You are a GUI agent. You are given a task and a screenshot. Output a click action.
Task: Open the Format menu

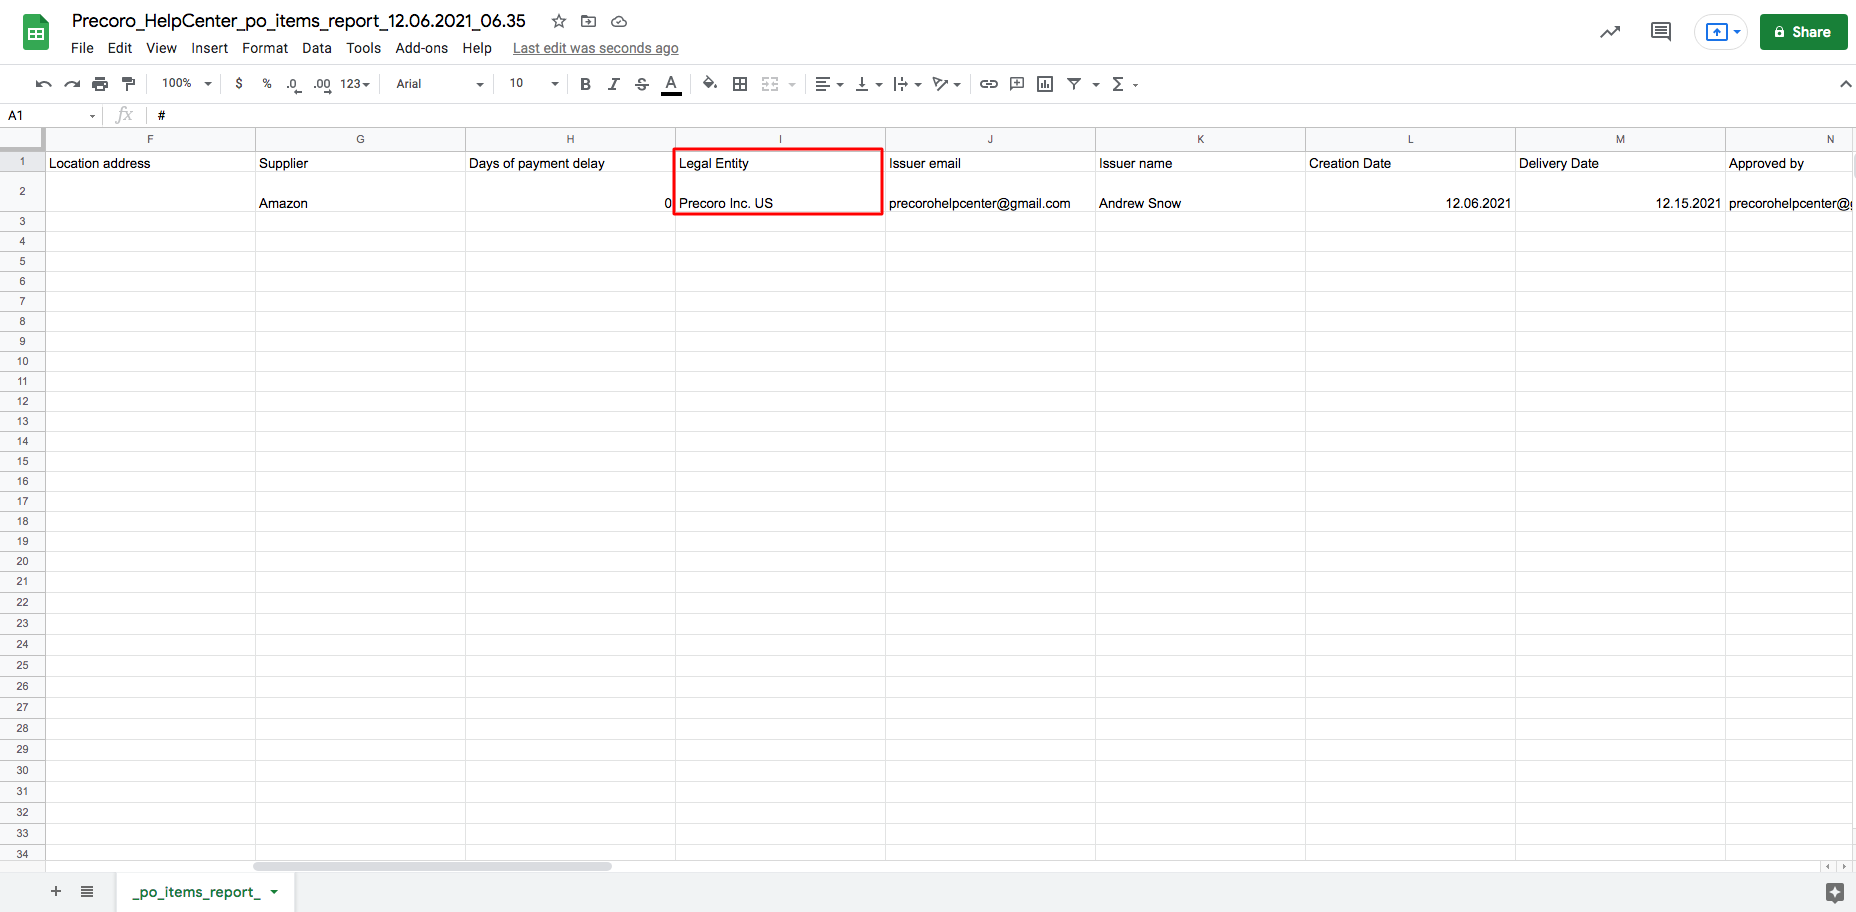click(265, 48)
